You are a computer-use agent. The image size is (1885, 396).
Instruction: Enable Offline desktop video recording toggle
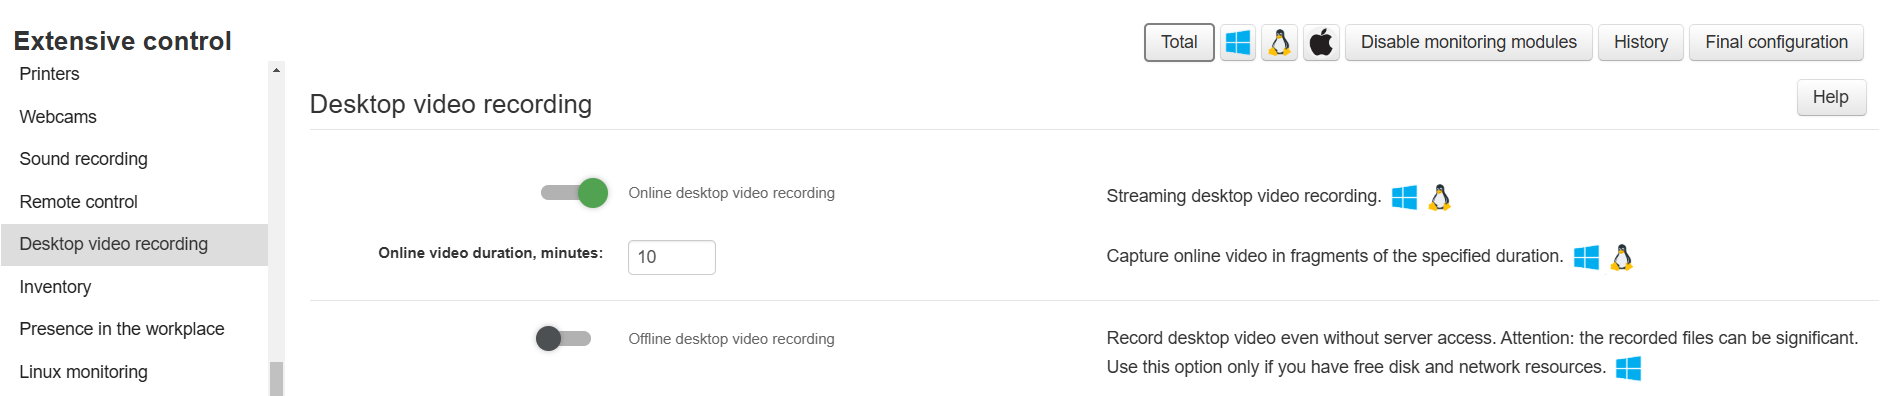click(x=563, y=339)
